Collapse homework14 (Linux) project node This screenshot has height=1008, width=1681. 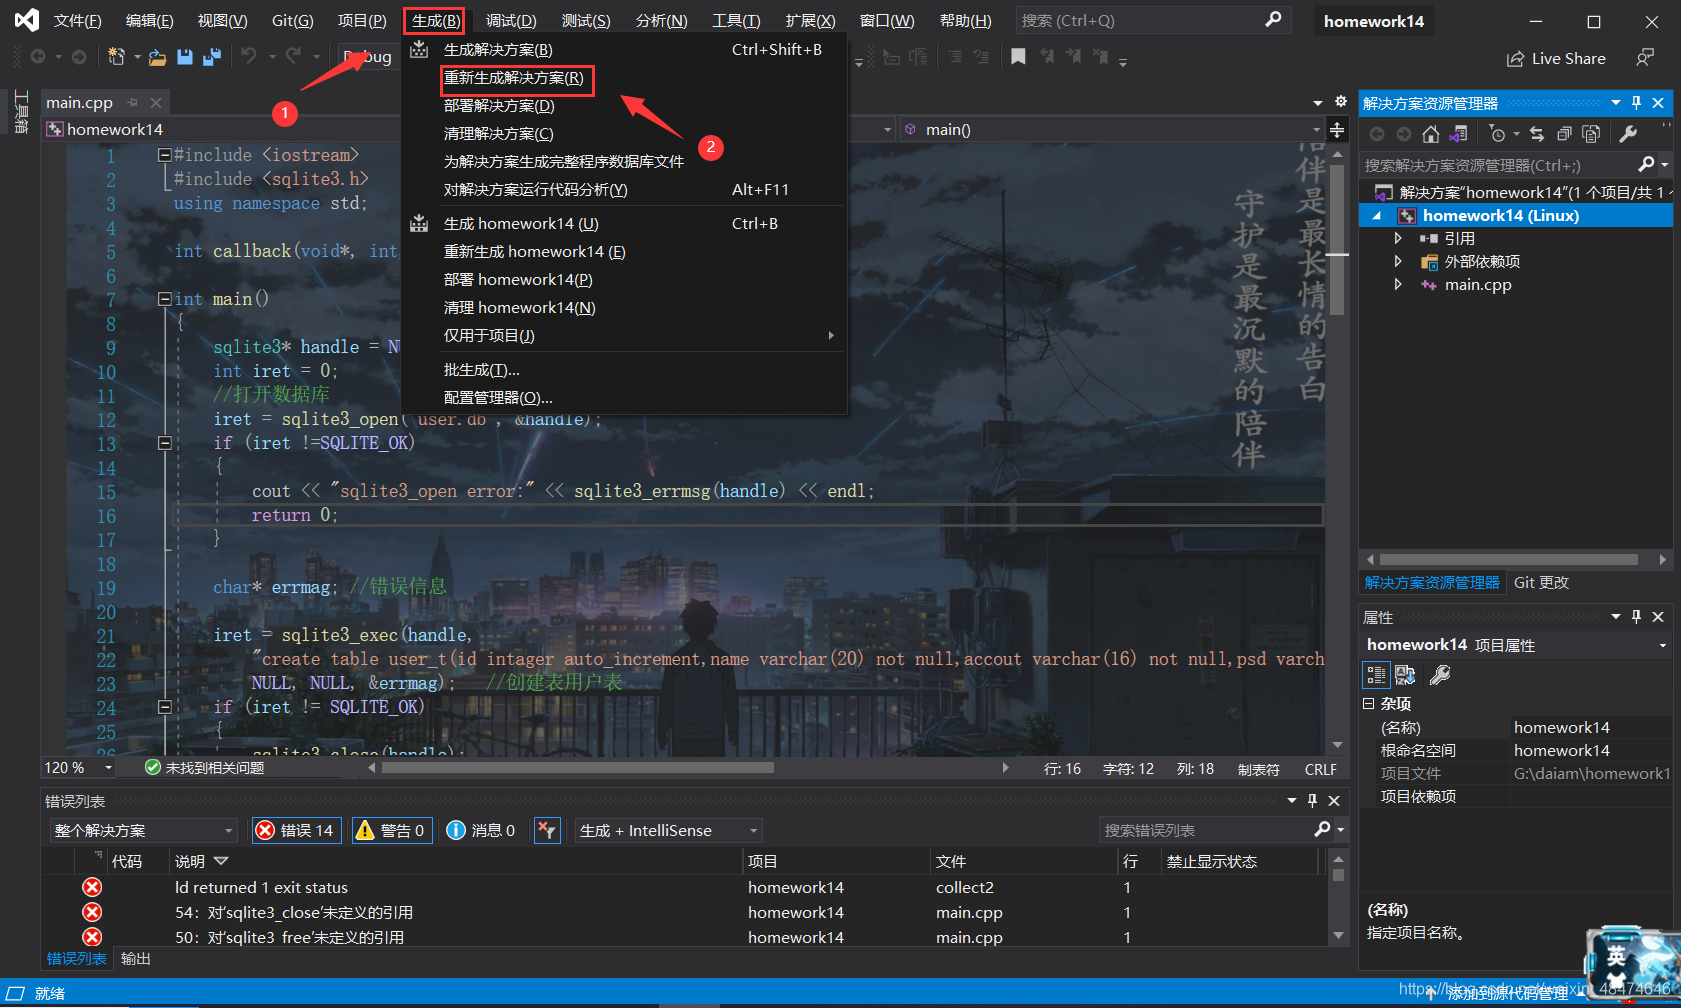tap(1377, 216)
